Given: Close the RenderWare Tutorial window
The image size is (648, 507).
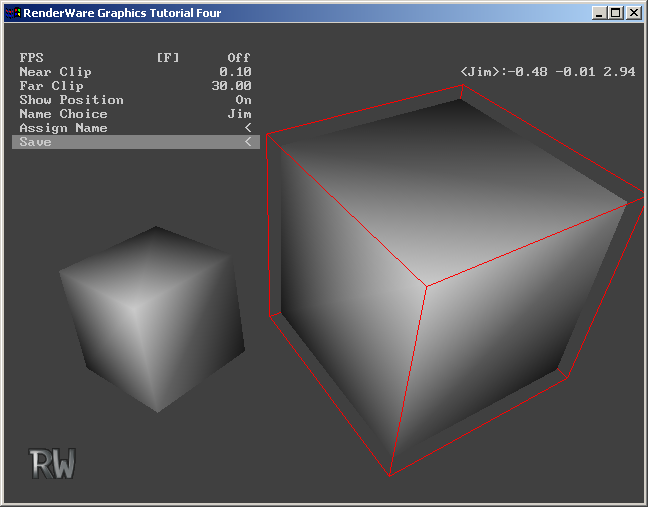Looking at the screenshot, I should (634, 13).
